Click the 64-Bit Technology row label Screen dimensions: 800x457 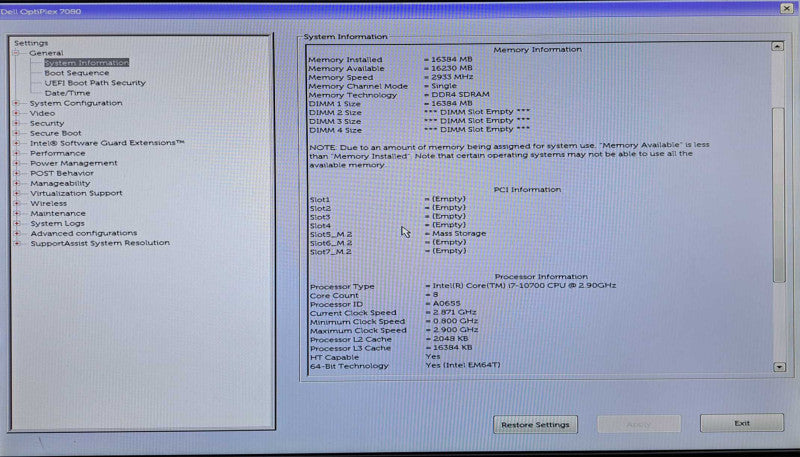[x=349, y=366]
